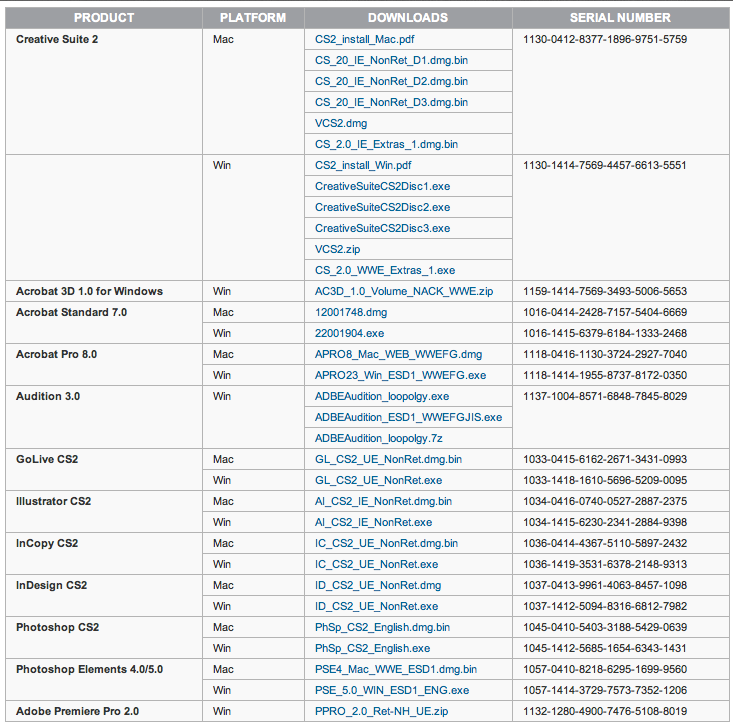The image size is (733, 723).
Task: Select the Acrobat Pro 8.0 label
Action: pyautogui.click(x=57, y=355)
